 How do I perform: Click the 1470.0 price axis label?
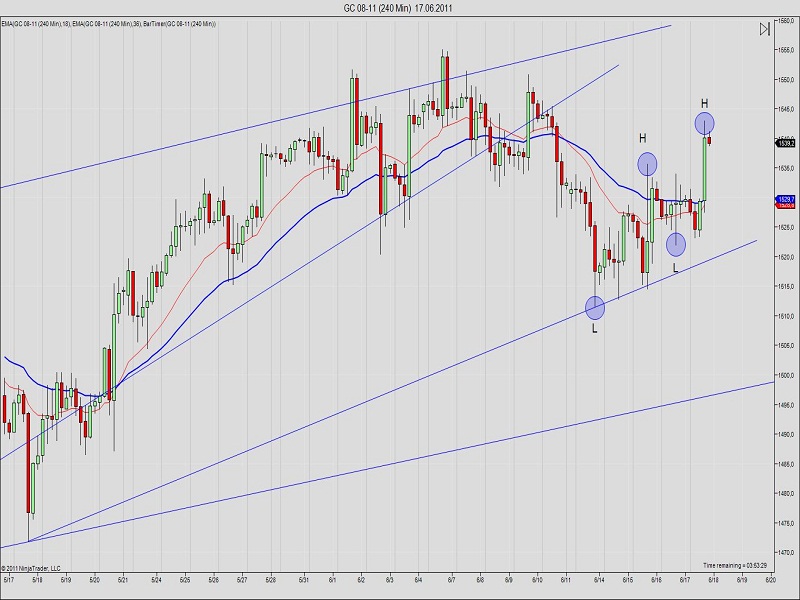(x=786, y=553)
